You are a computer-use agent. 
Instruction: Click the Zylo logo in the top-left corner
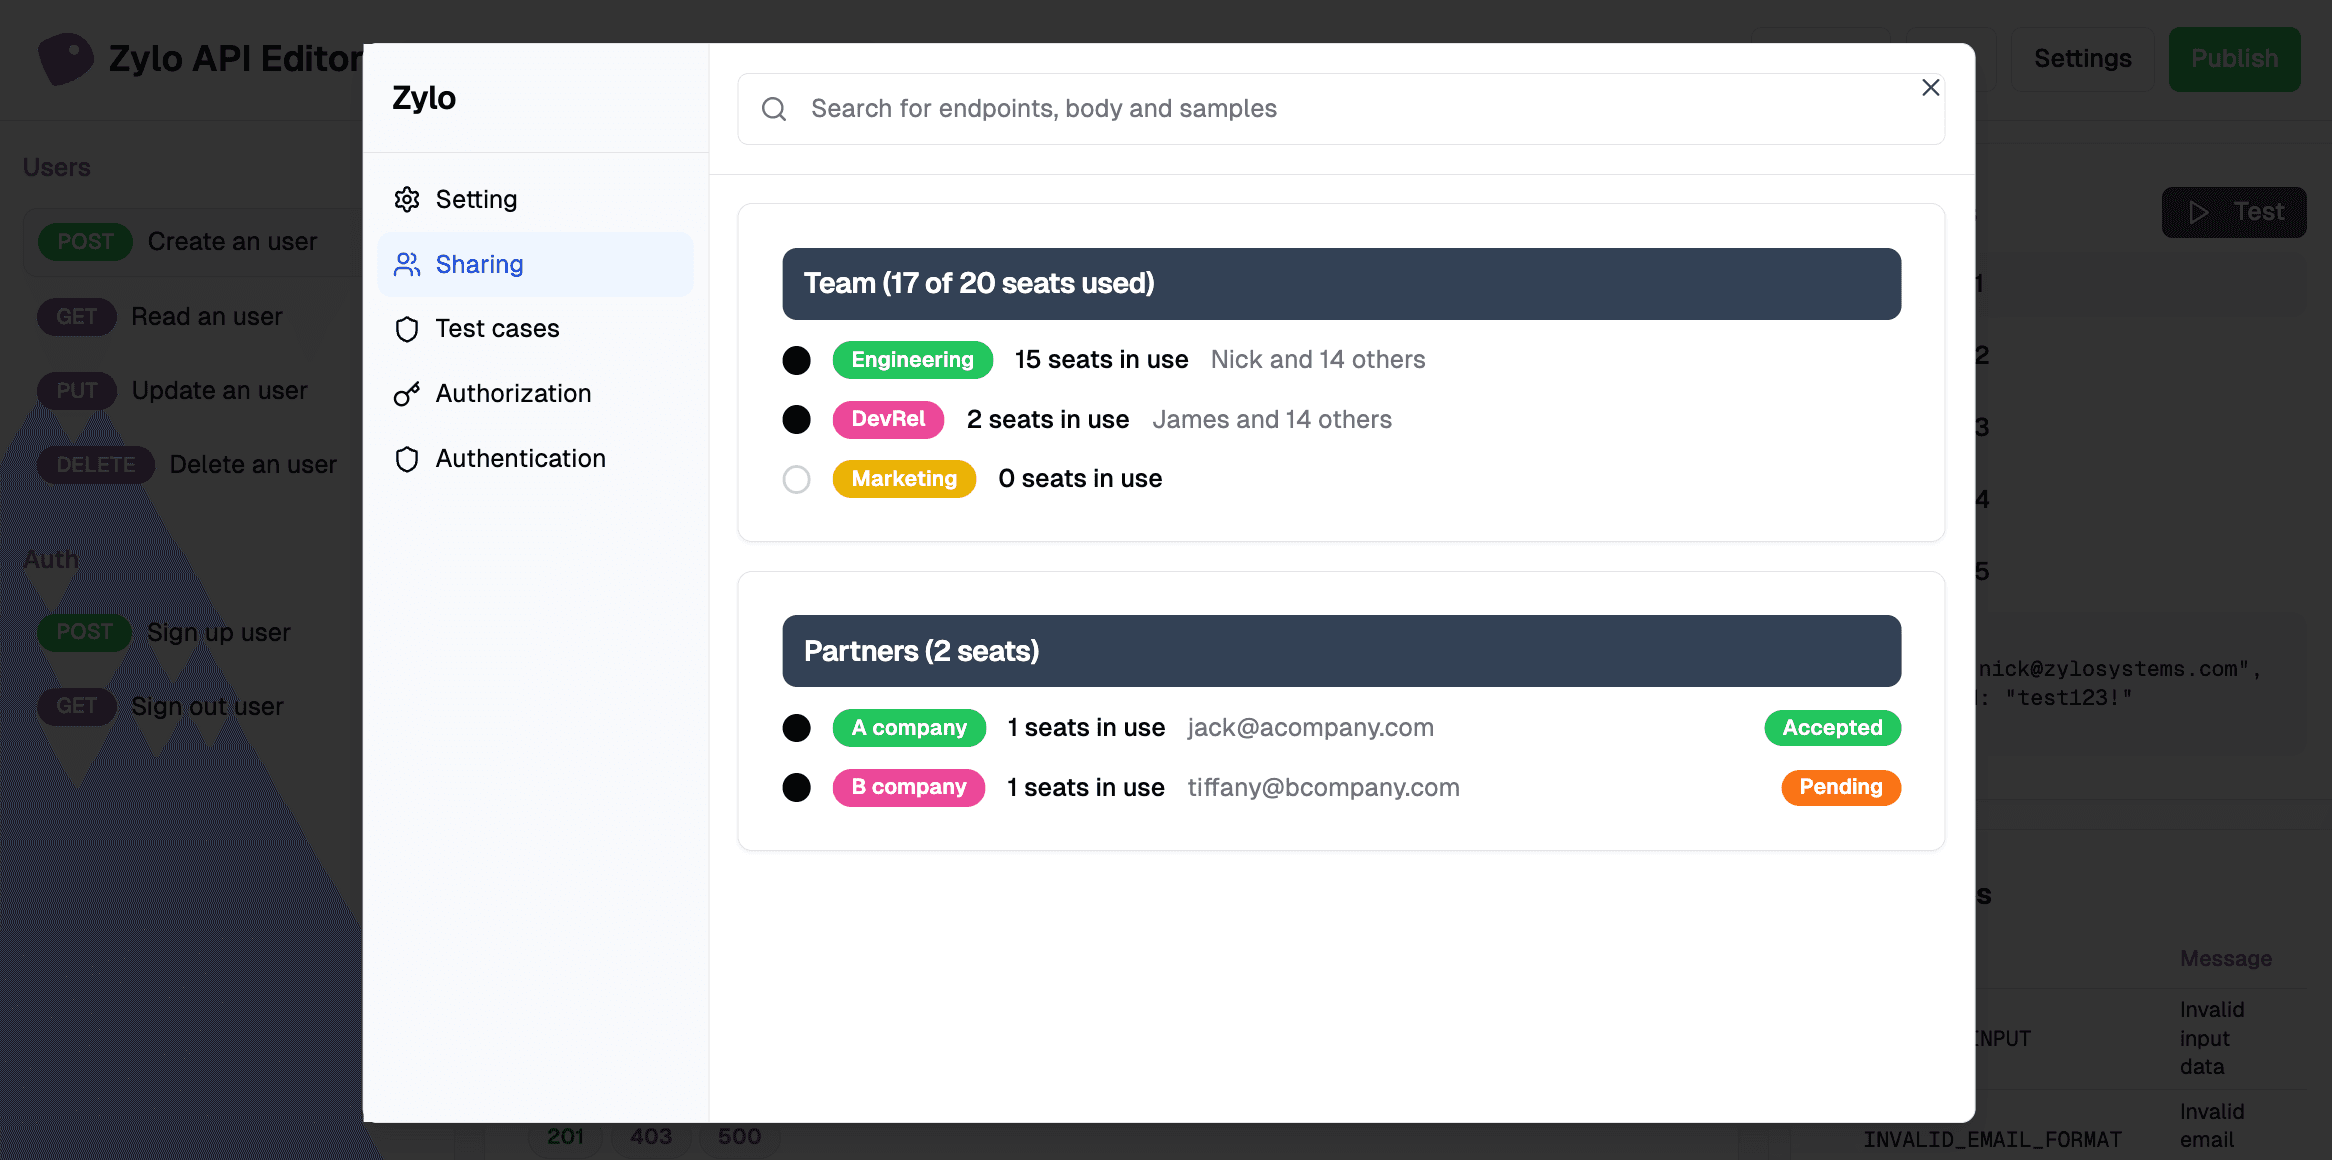point(65,58)
